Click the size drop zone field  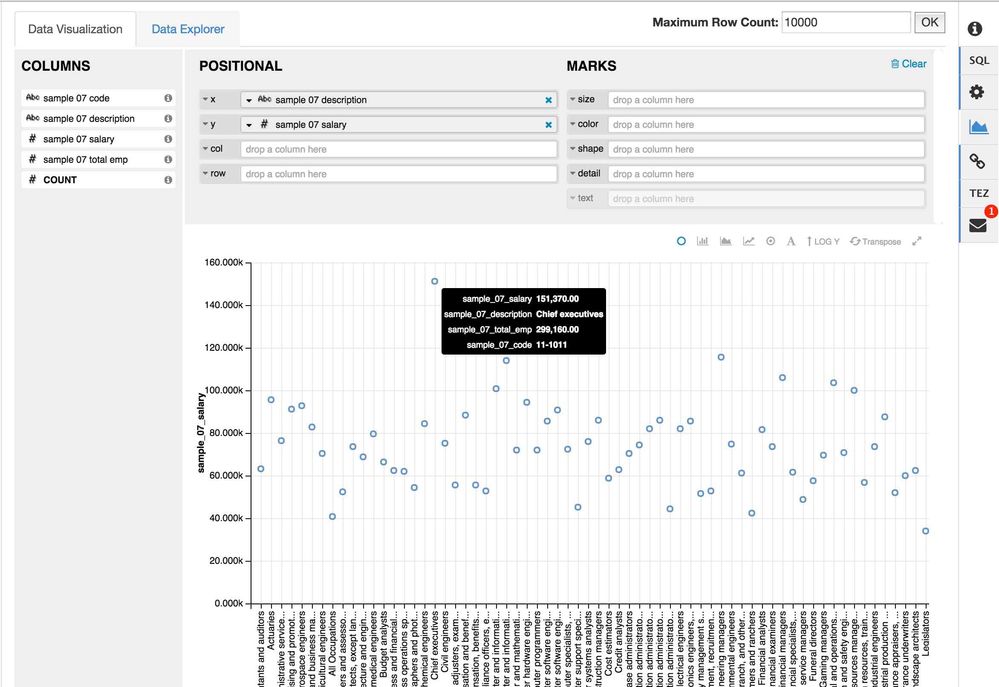(766, 100)
